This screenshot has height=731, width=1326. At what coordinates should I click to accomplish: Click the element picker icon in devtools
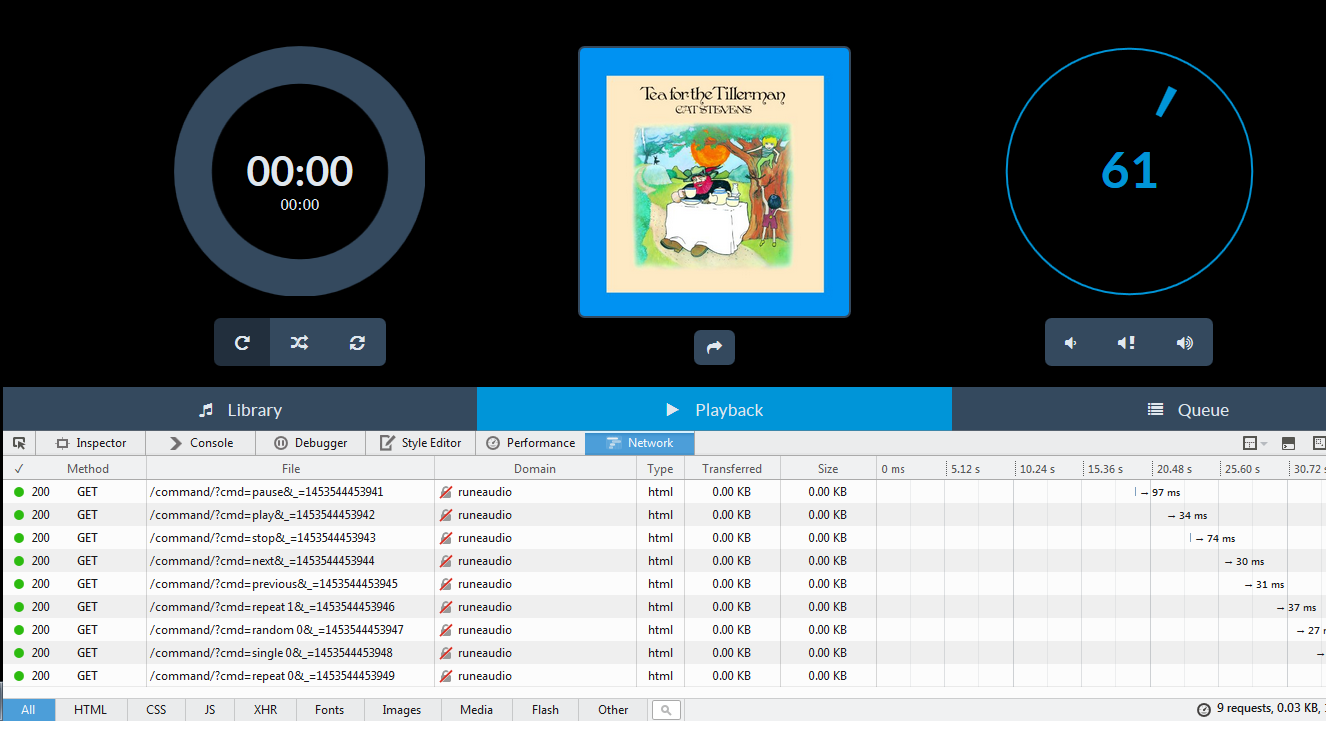coord(19,443)
